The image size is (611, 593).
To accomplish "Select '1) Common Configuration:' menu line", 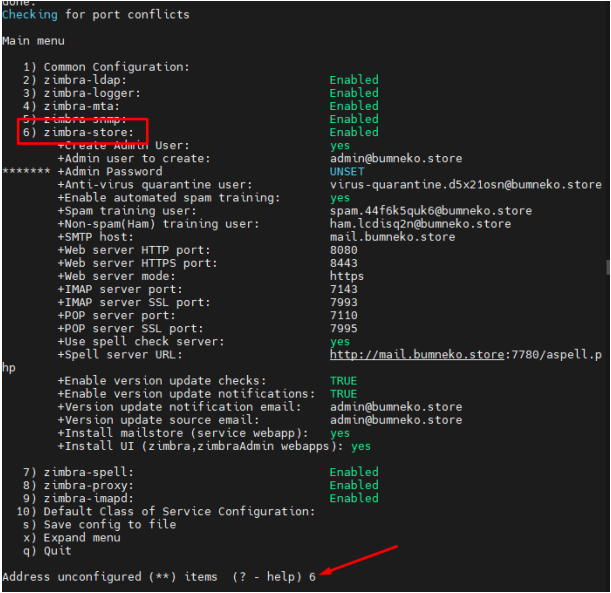I will (x=106, y=67).
